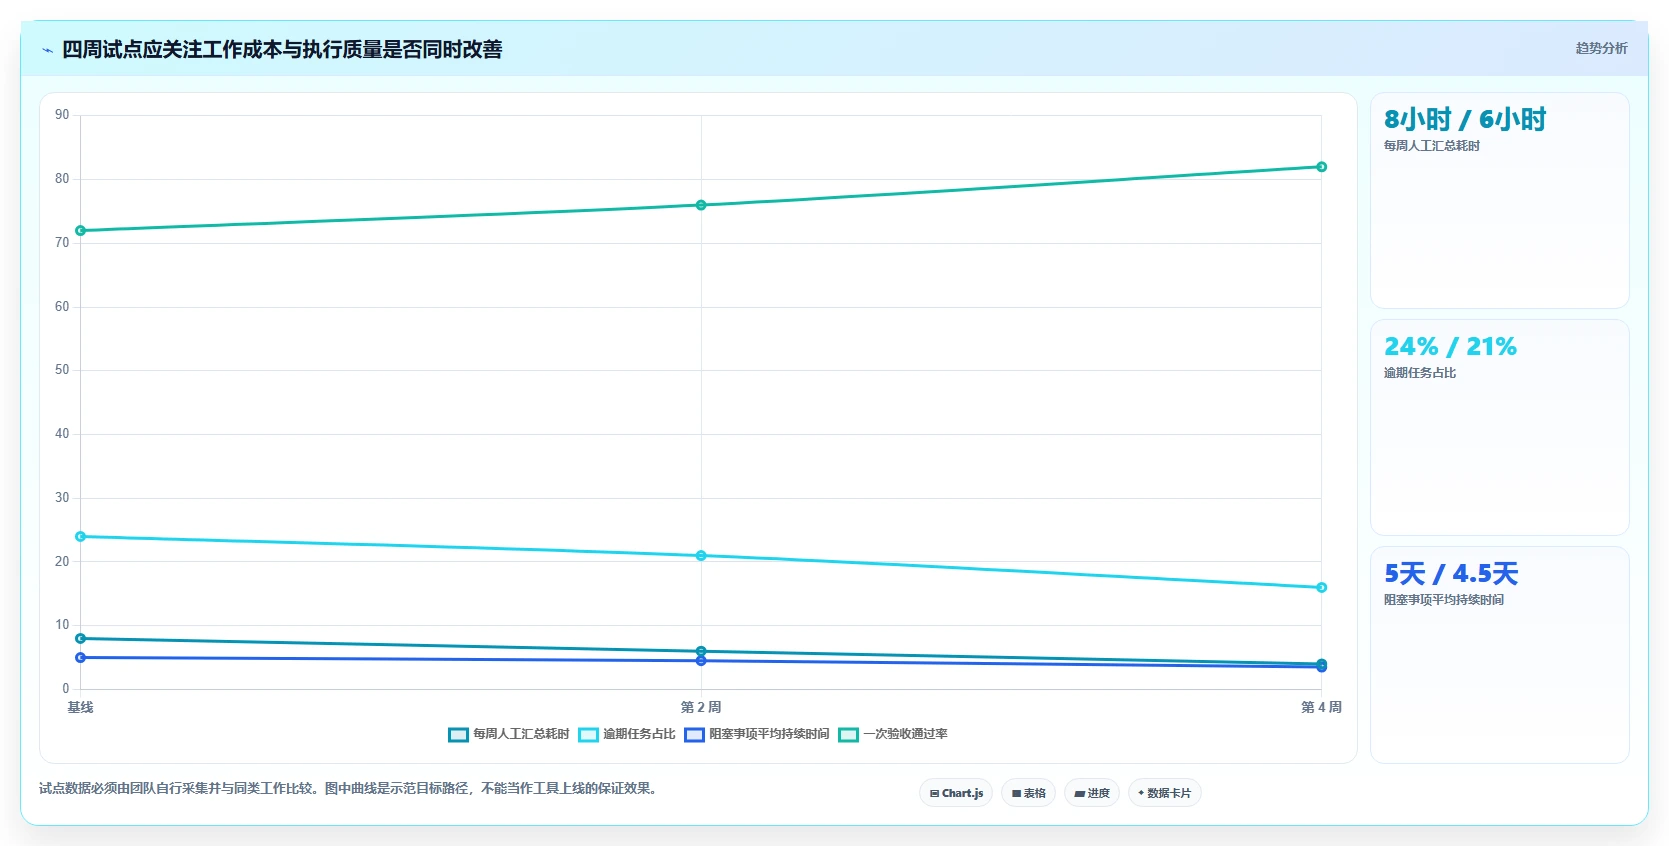Click the 每周人工汇总耗时 data point at 第 2 周

point(701,651)
